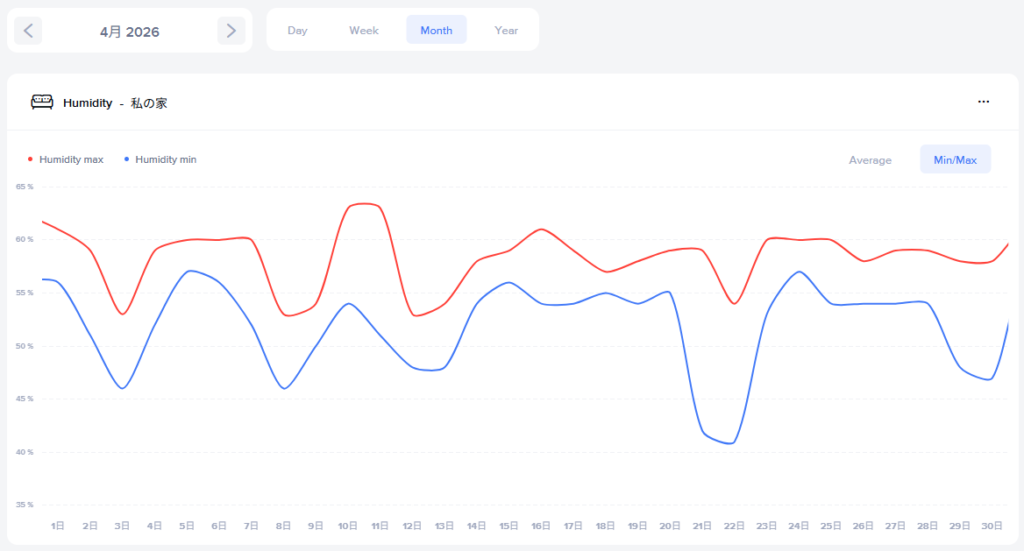Switch chart to Min/Max mode
Viewport: 1024px width, 551px height.
coord(955,160)
